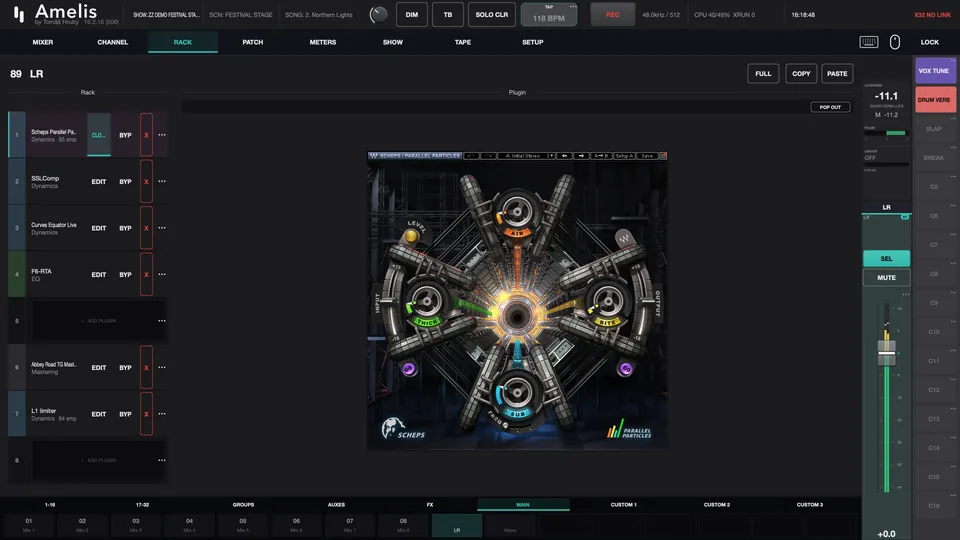Toggle the DIM button
Image resolution: width=960 pixels, height=540 pixels.
(411, 15)
